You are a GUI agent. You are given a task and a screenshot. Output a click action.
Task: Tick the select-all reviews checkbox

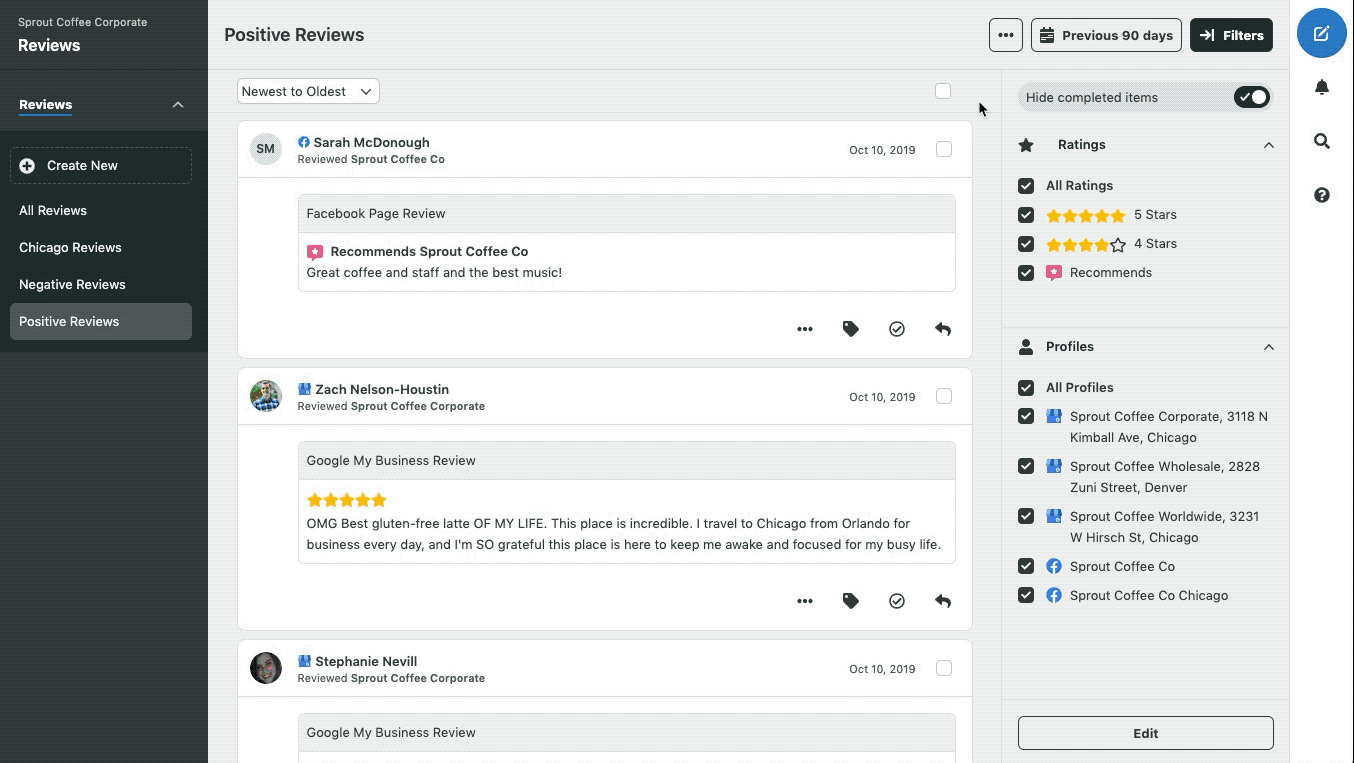pos(943,91)
